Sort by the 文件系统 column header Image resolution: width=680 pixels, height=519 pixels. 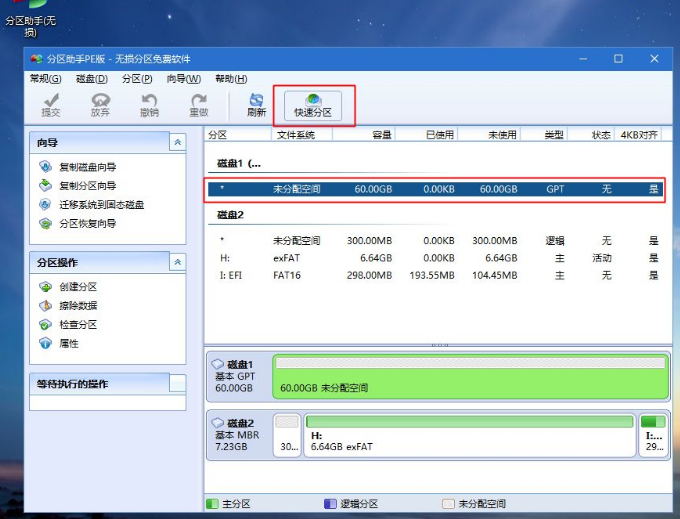click(x=296, y=134)
